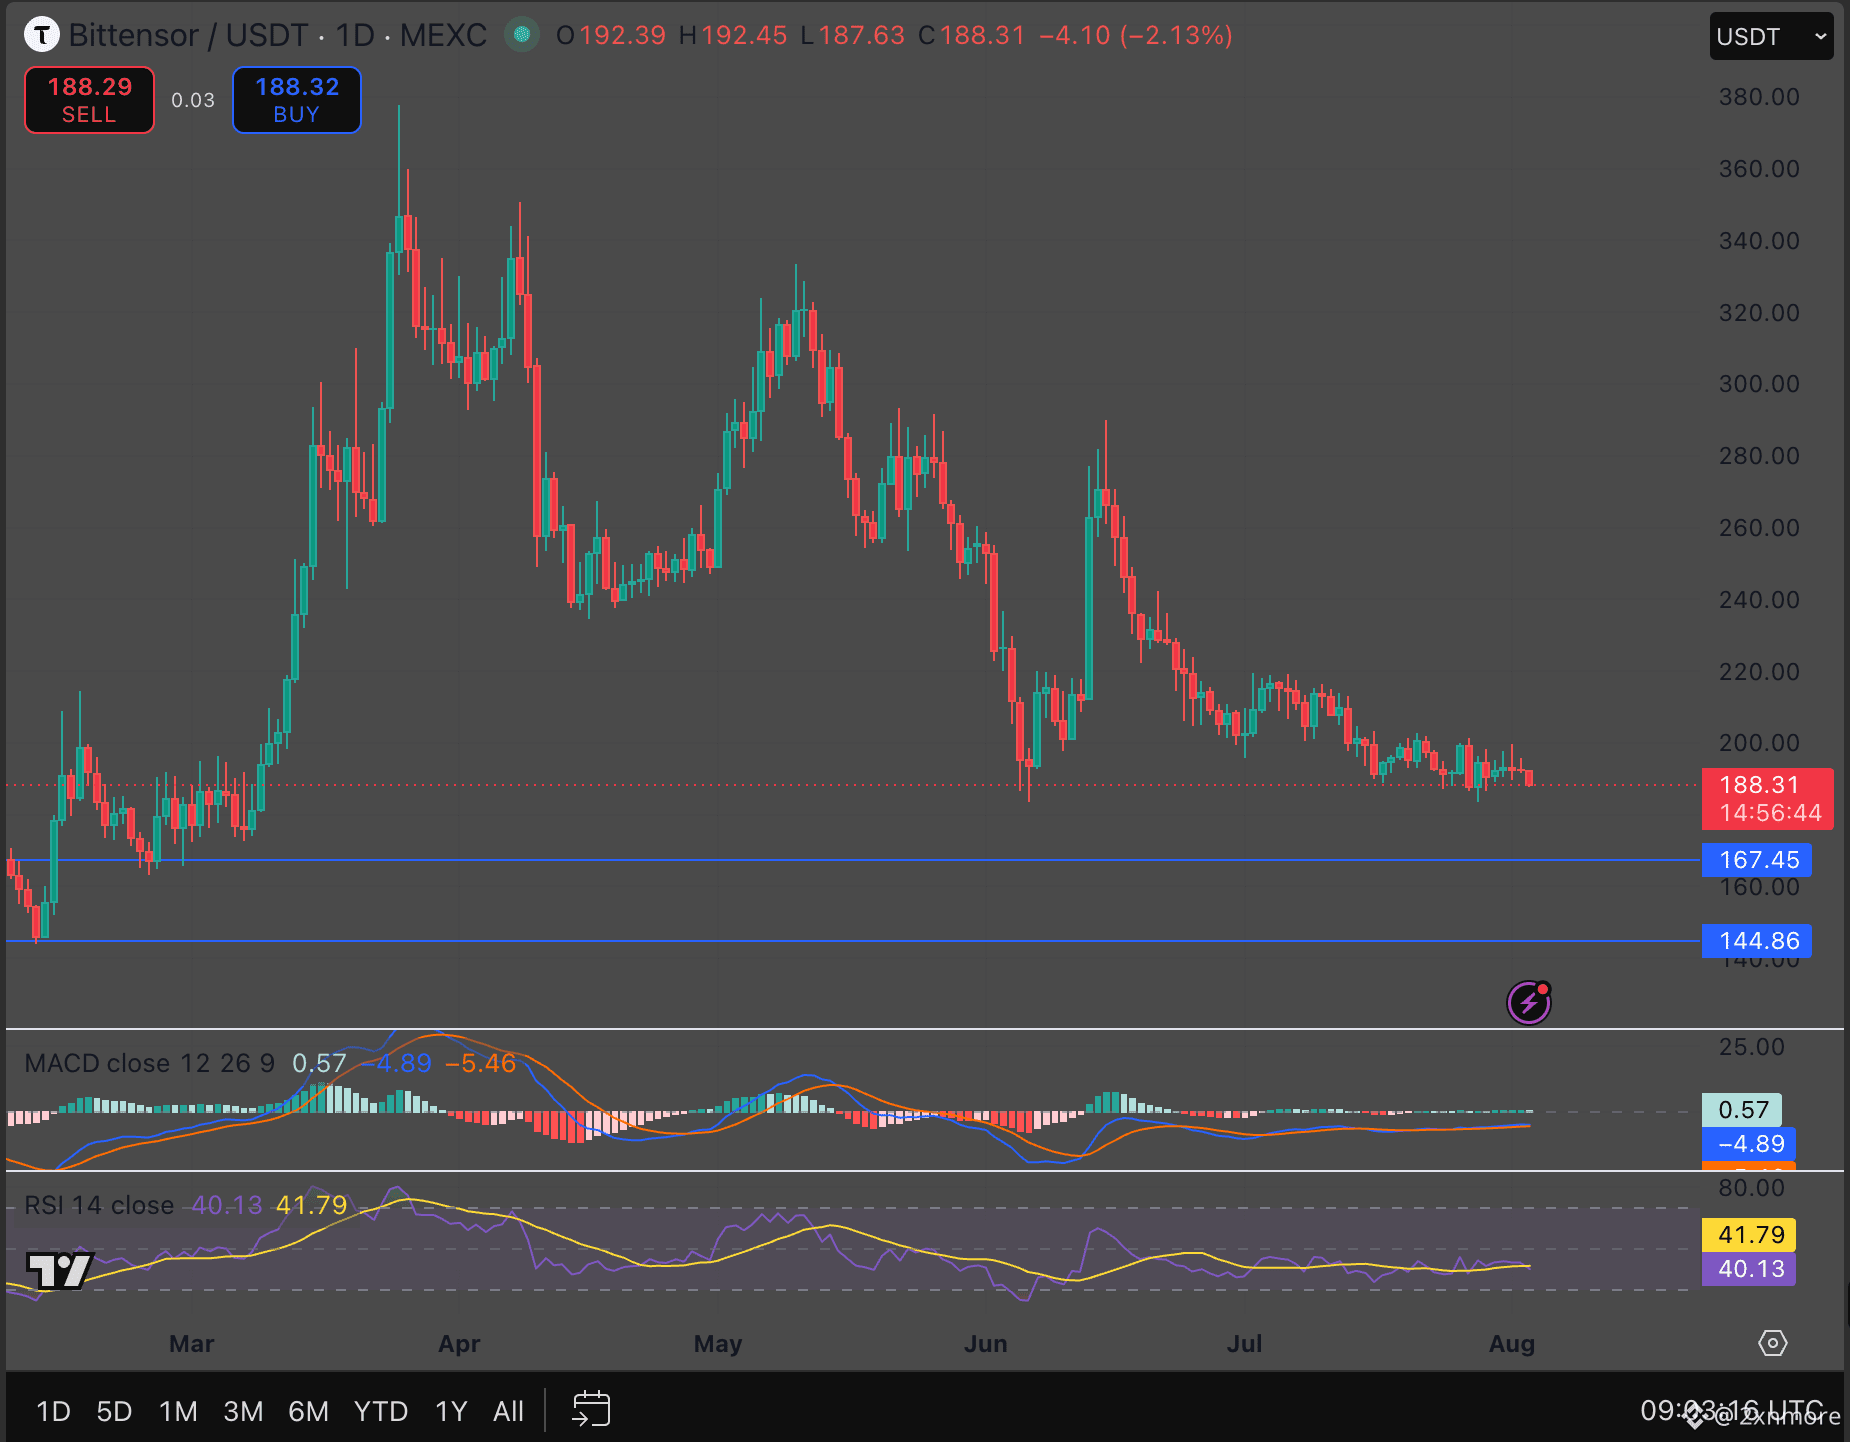Click the May label on time axis
The height and width of the screenshot is (1442, 1850).
tap(718, 1344)
